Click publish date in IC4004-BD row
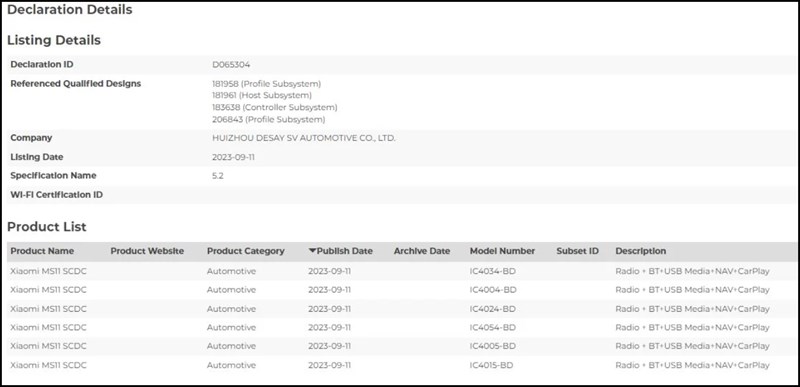800x387 pixels. pyautogui.click(x=329, y=290)
